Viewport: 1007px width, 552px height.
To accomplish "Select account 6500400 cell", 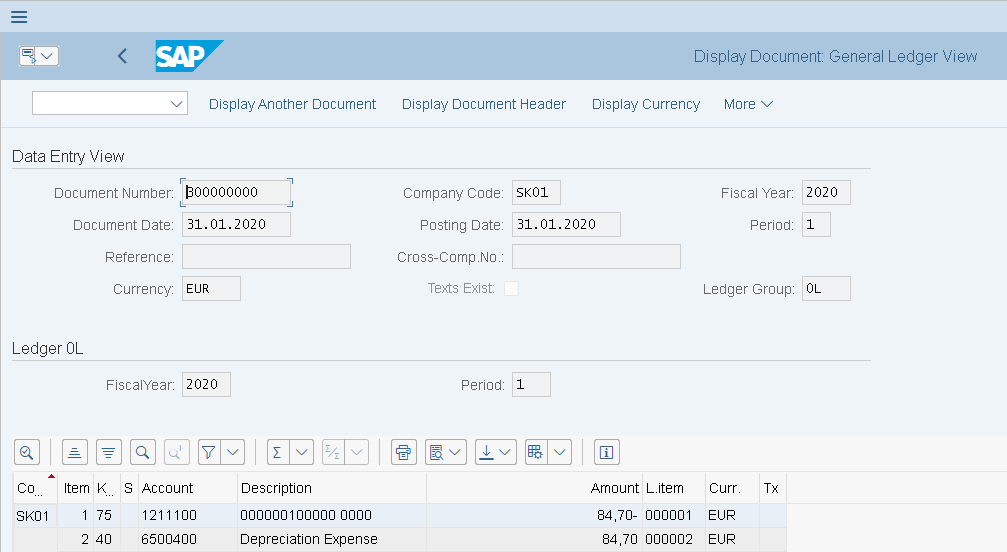I will click(188, 539).
